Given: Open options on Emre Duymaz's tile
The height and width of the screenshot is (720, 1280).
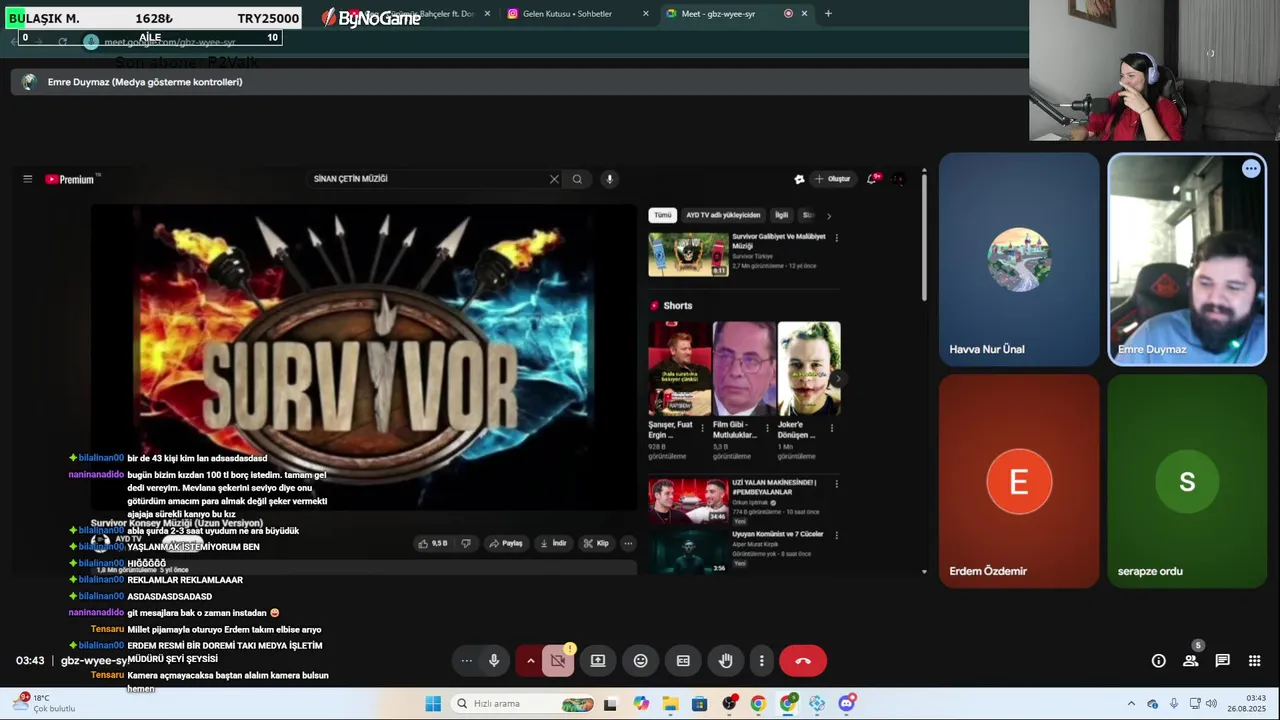Looking at the screenshot, I should point(1251,169).
